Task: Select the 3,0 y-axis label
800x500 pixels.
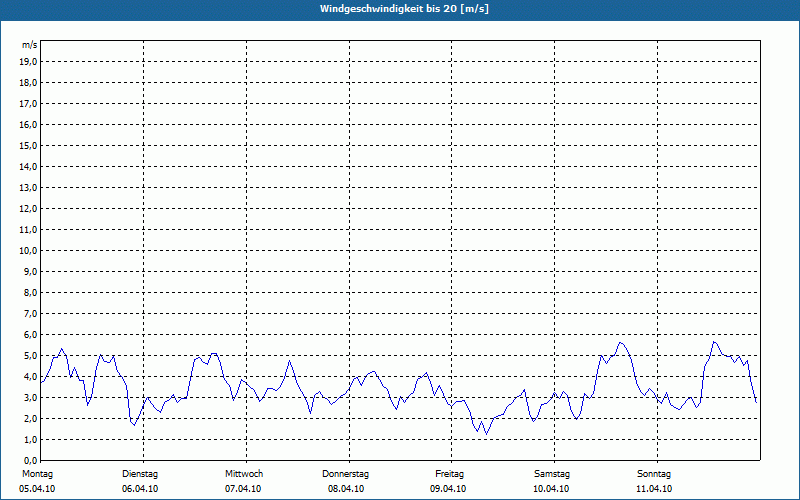Action: pos(30,397)
